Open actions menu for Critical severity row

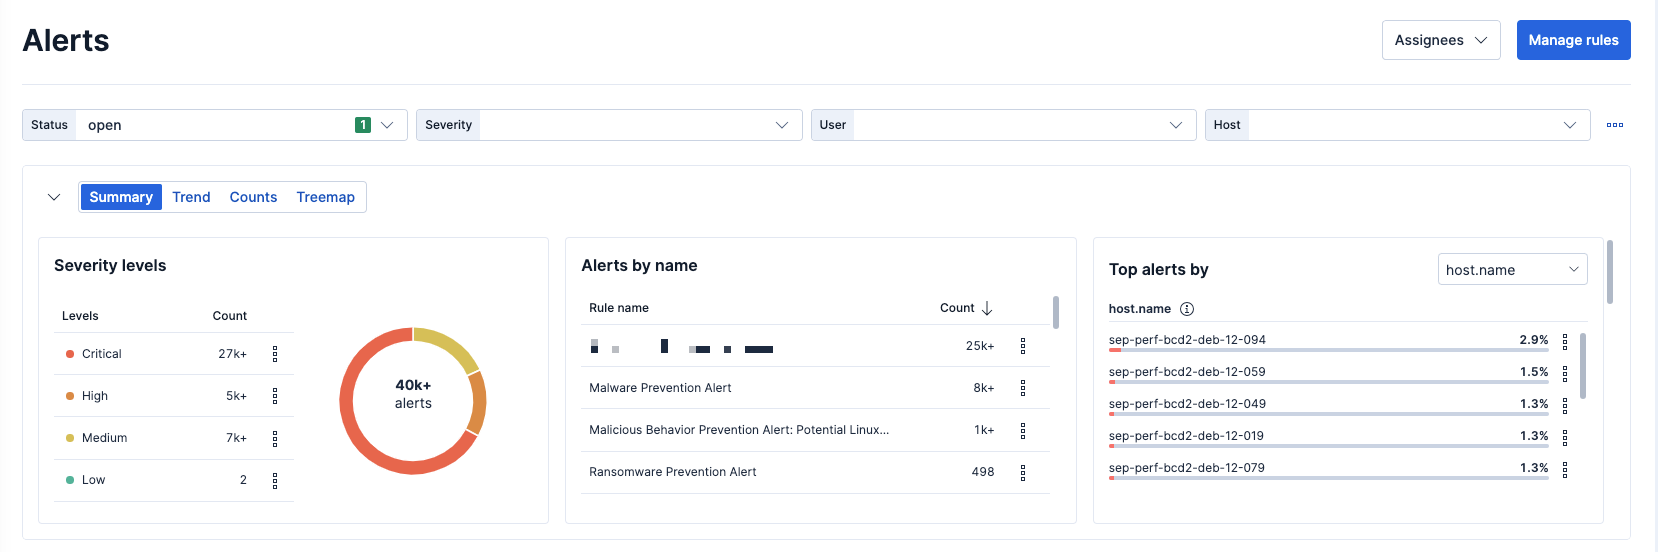pyautogui.click(x=275, y=354)
